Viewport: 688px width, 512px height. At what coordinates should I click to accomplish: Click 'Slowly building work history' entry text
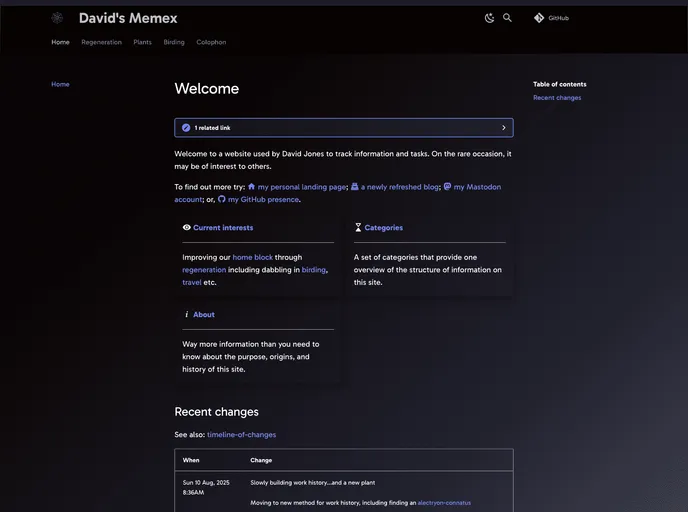312,483
